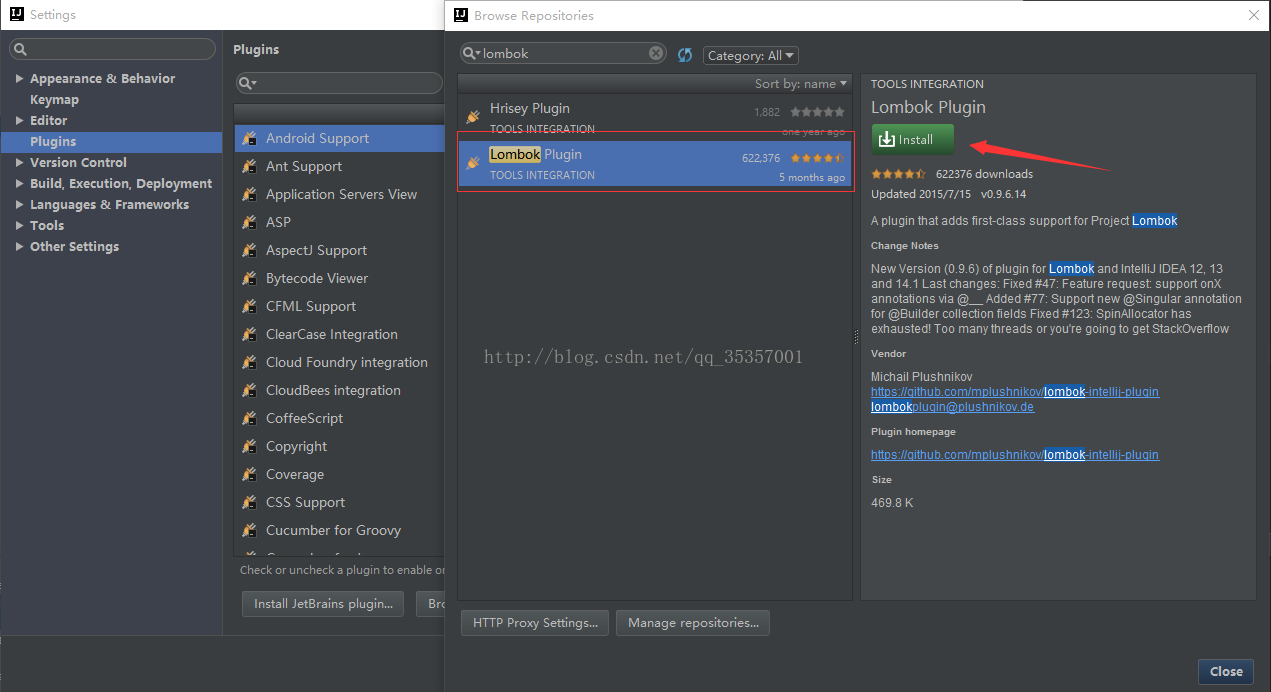Screen dimensions: 1271x692
Task: Select ClearCase Integration plugin
Action: [340, 335]
